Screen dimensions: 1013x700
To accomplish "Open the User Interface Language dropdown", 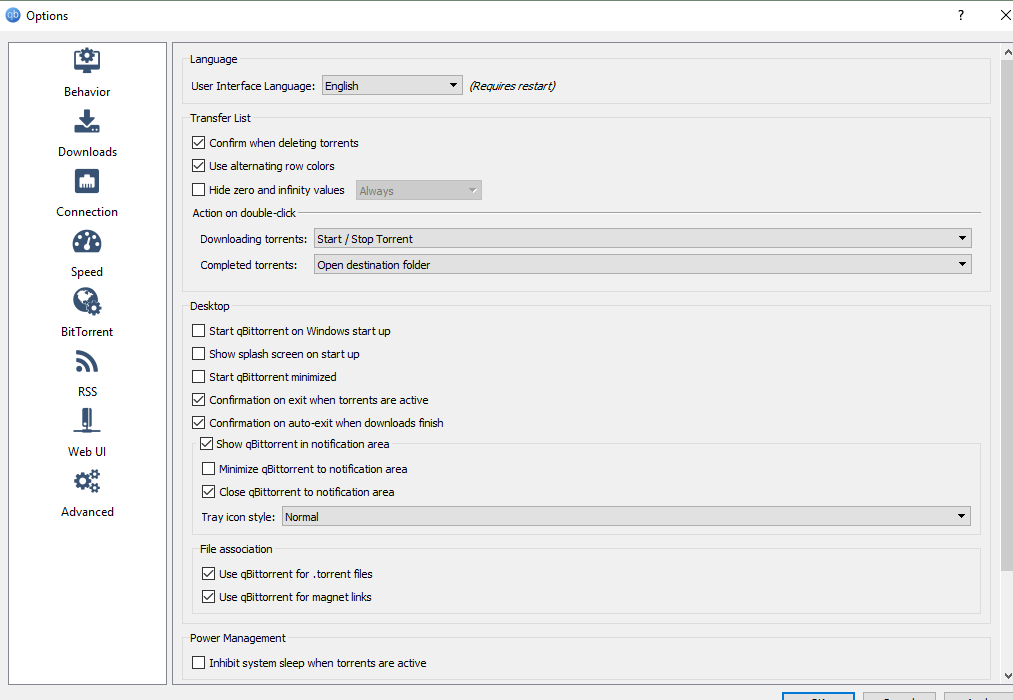I will 392,85.
